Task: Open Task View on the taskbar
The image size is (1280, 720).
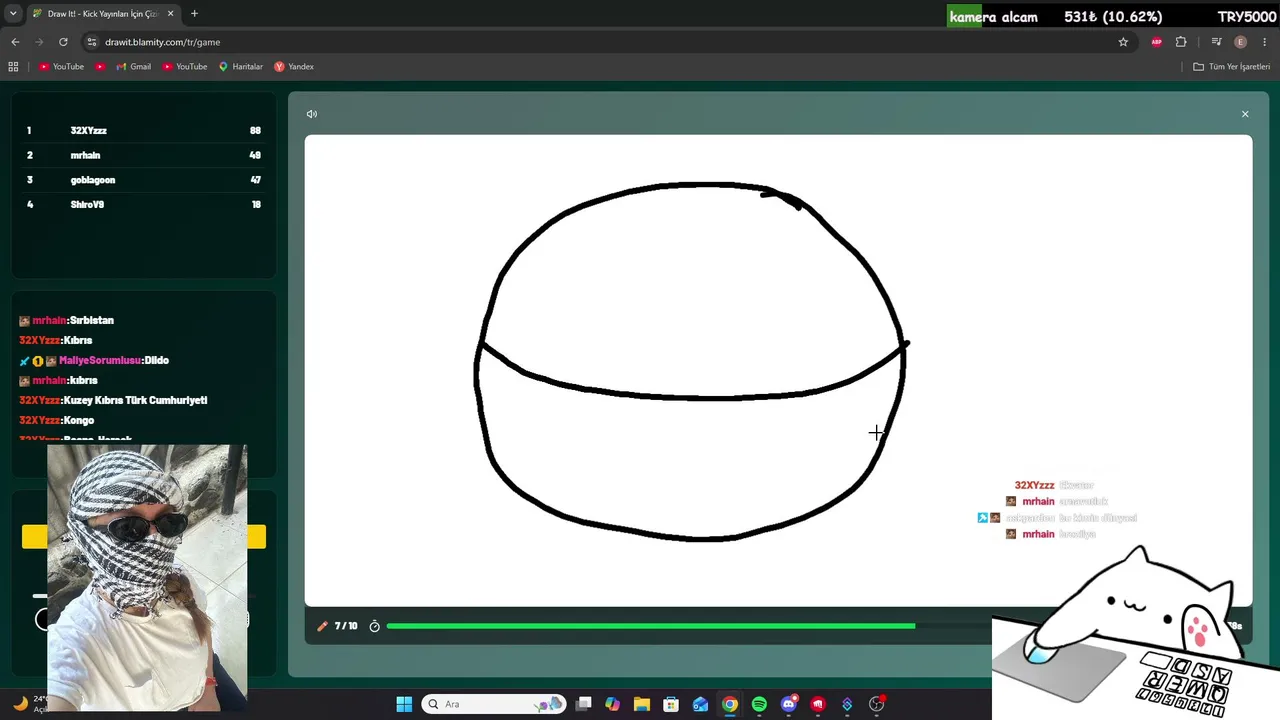Action: 584,704
